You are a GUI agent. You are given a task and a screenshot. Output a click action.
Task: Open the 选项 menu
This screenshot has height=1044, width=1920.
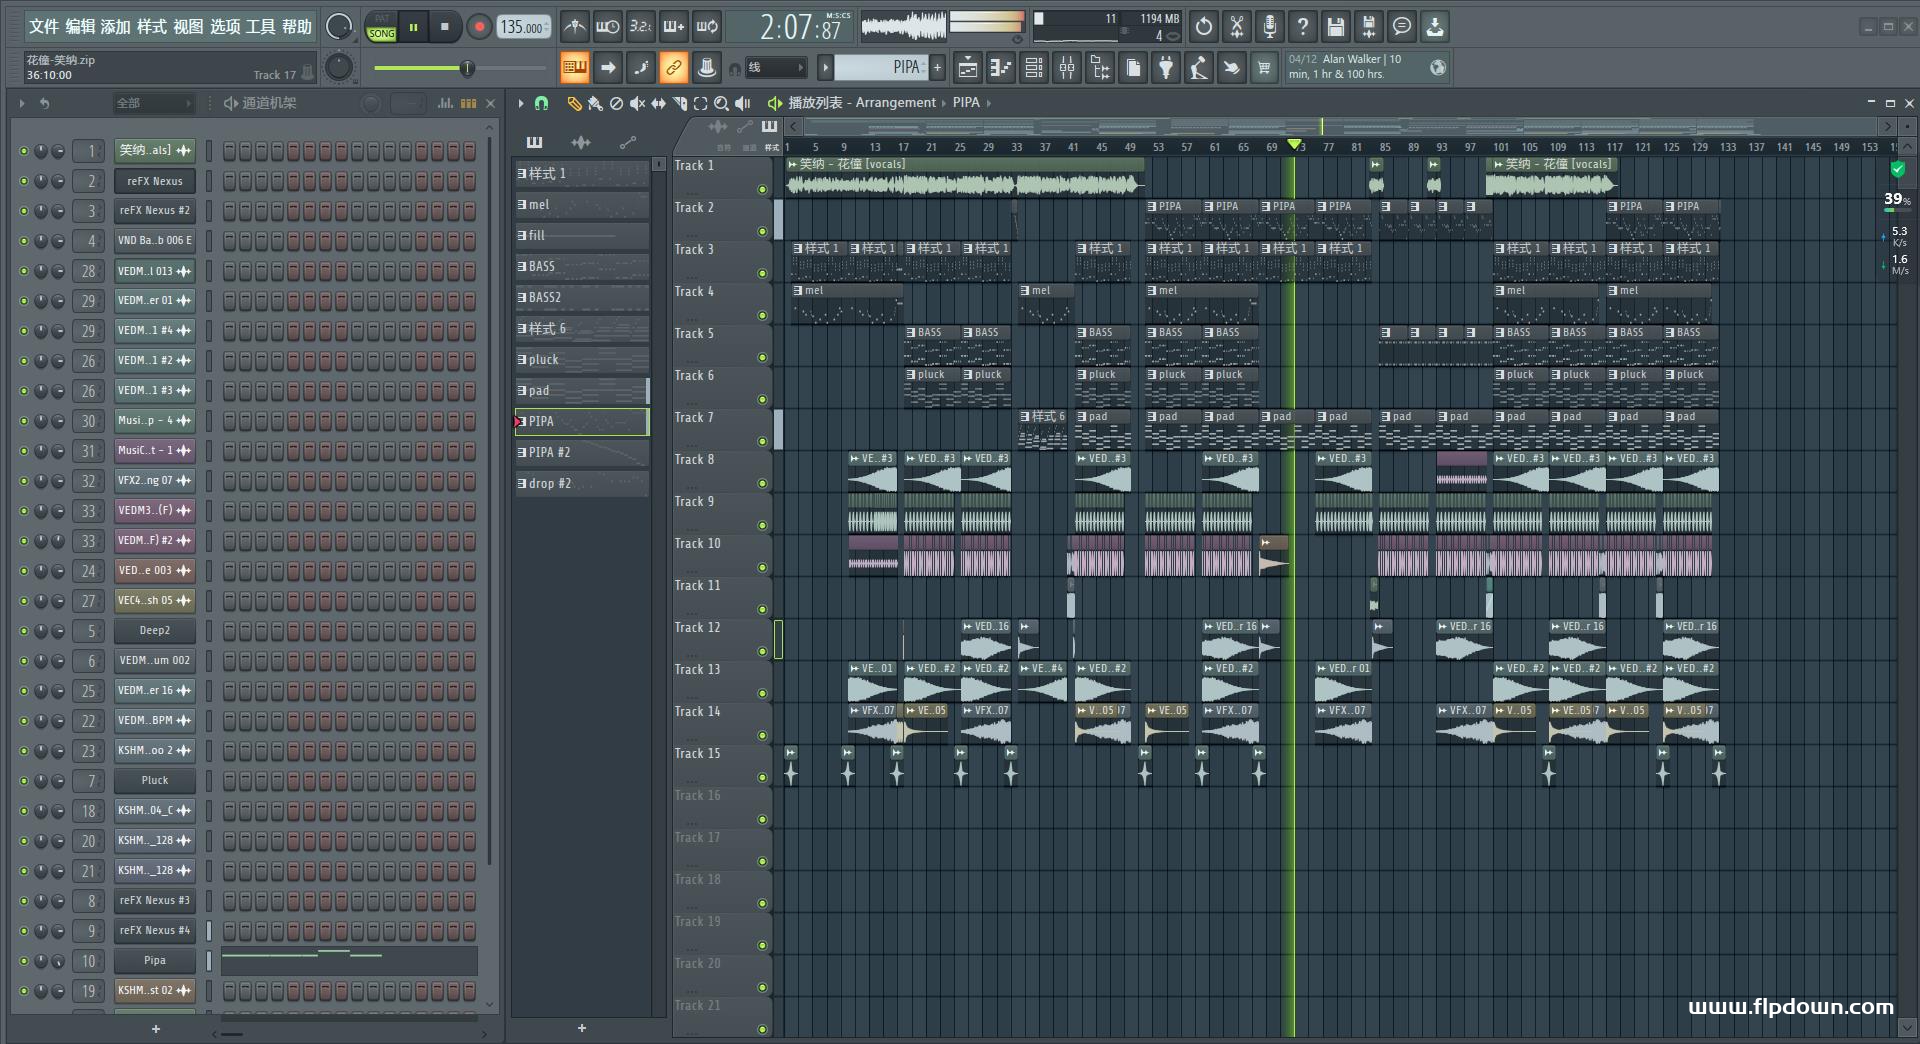tap(225, 27)
